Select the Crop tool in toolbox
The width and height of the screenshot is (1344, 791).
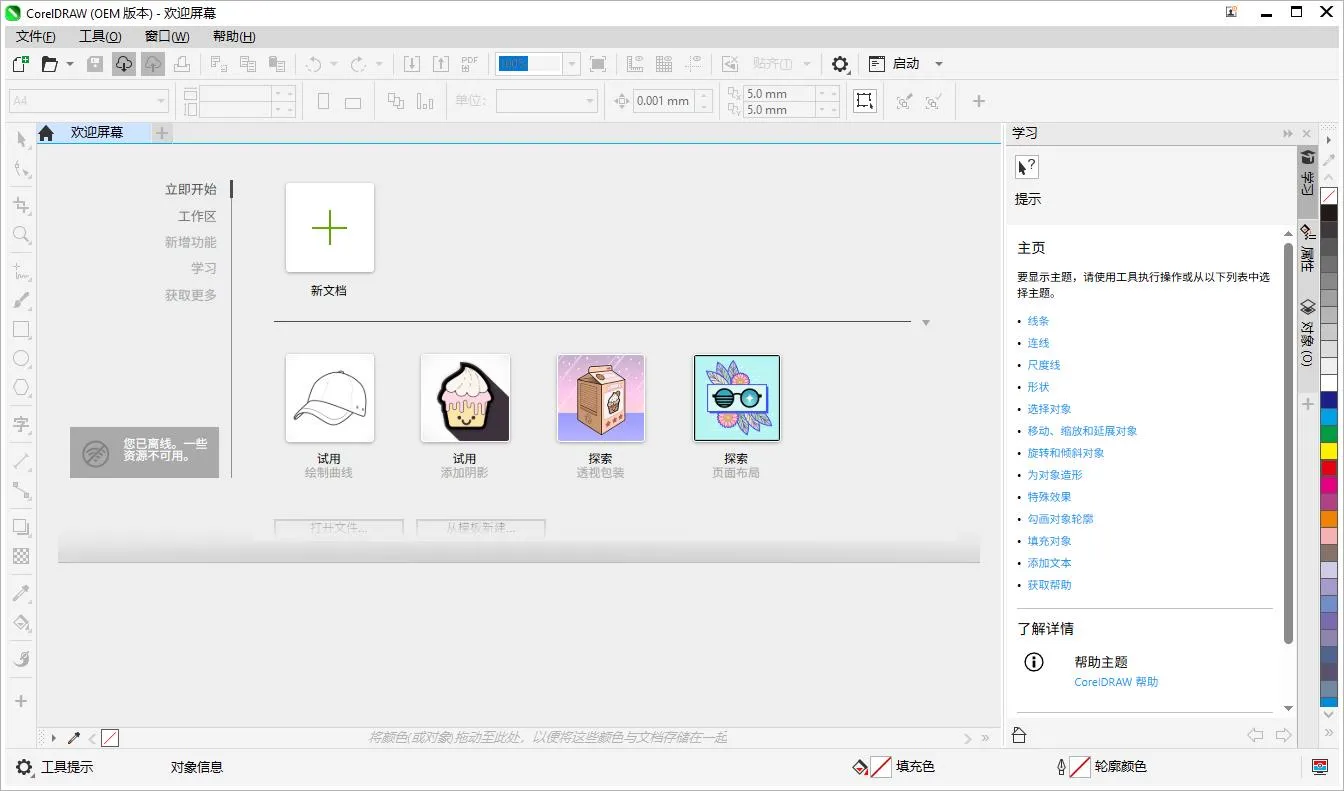pos(21,205)
